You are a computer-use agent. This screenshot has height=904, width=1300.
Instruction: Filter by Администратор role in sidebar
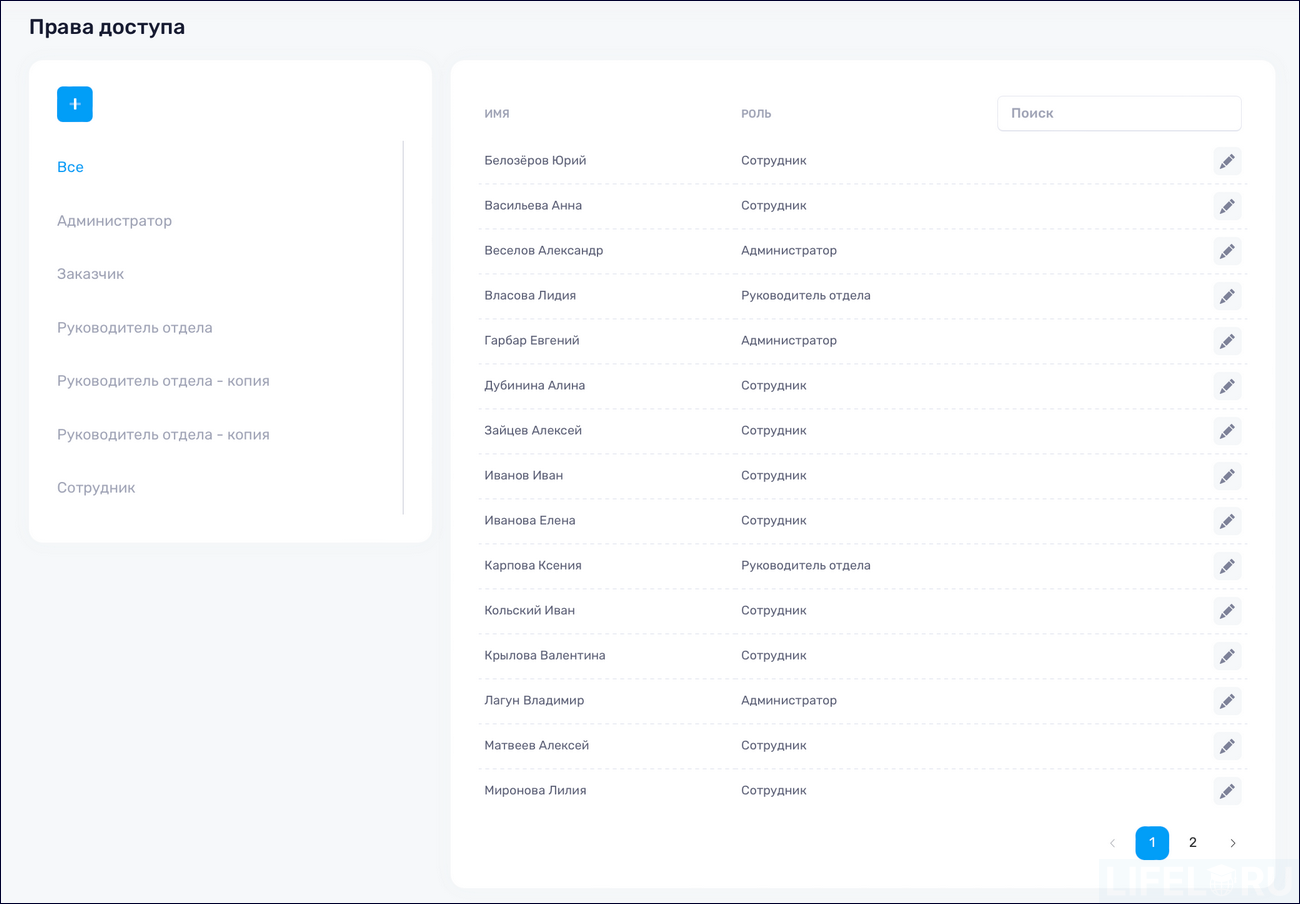[x=114, y=220]
